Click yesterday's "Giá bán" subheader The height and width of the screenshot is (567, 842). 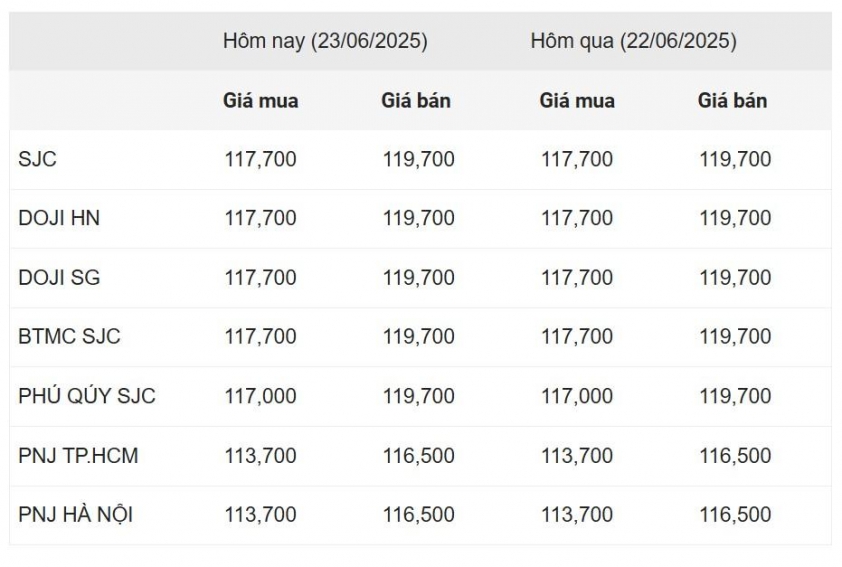coord(733,101)
